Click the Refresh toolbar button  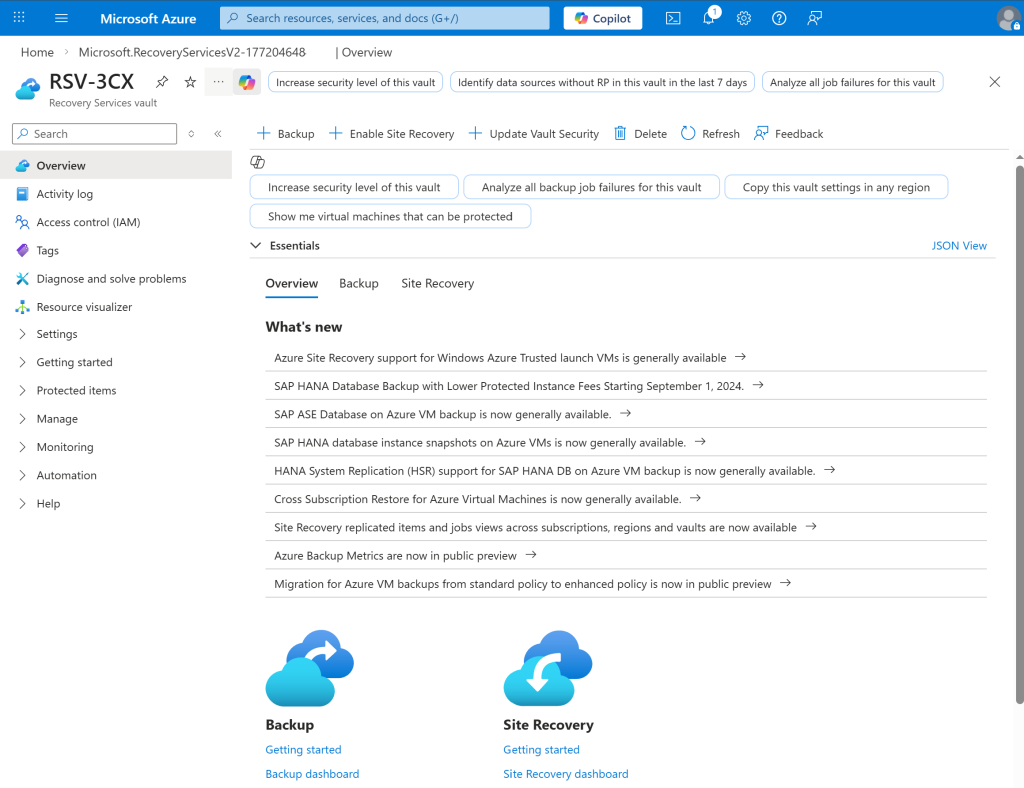[x=710, y=134]
